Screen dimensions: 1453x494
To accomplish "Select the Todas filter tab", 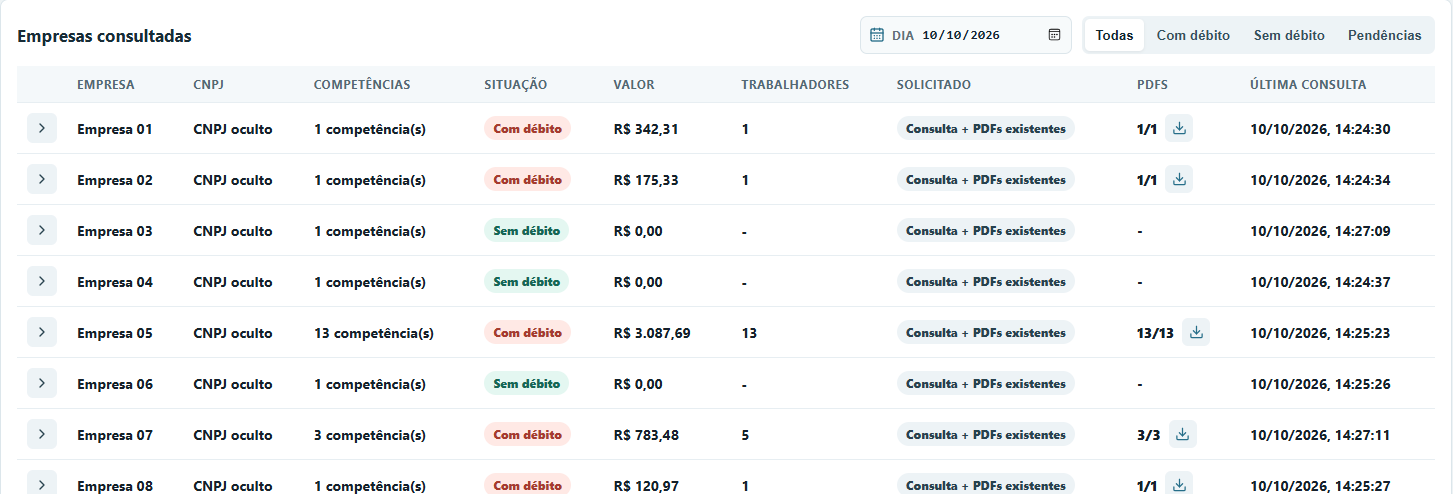I will point(1114,35).
